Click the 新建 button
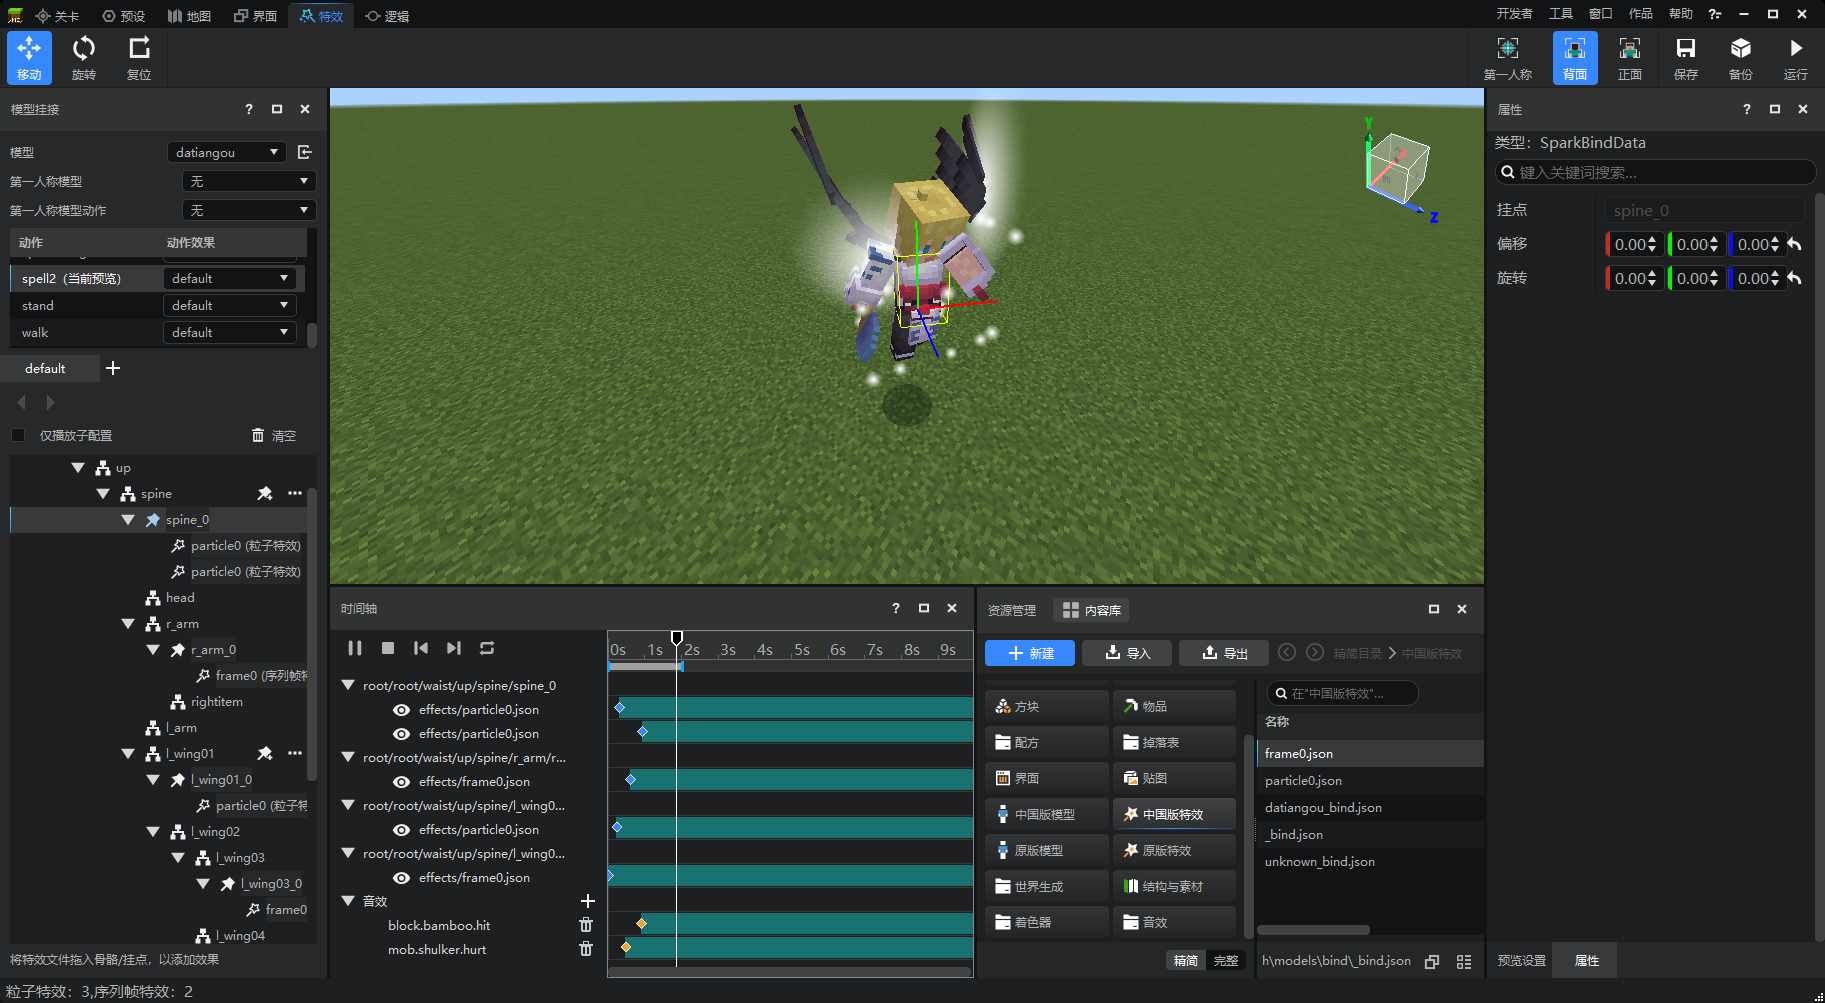The height and width of the screenshot is (1003, 1825). [x=1030, y=653]
